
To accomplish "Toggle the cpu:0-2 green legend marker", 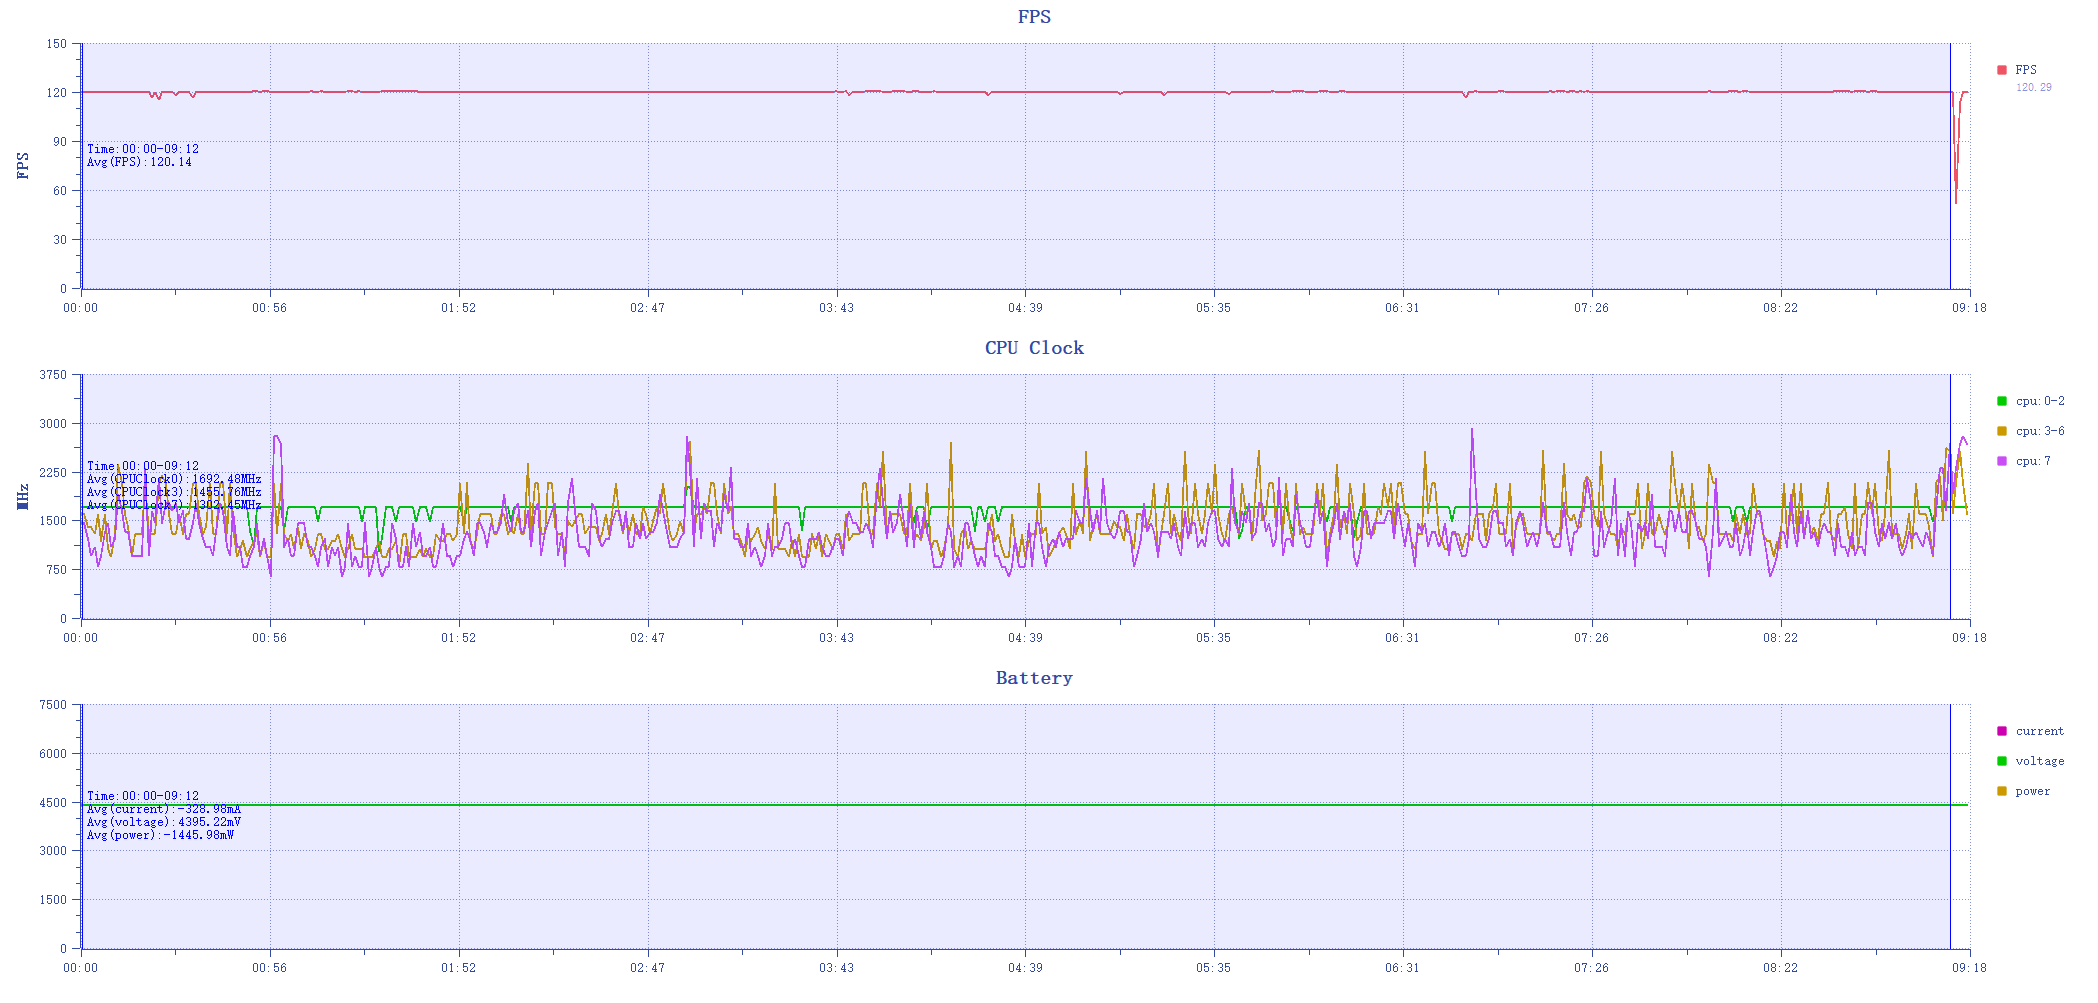I will tap(2001, 401).
